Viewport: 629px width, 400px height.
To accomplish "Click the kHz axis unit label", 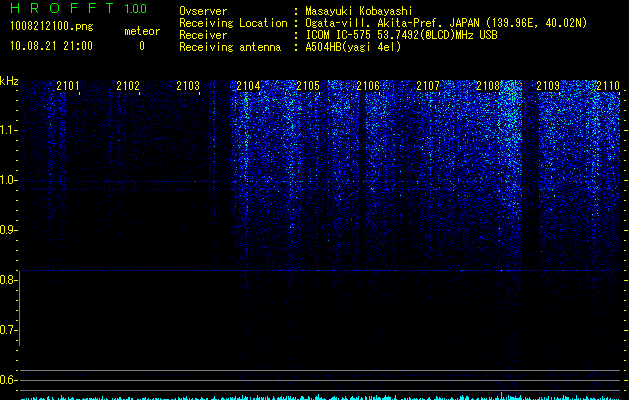I will 9,81.
